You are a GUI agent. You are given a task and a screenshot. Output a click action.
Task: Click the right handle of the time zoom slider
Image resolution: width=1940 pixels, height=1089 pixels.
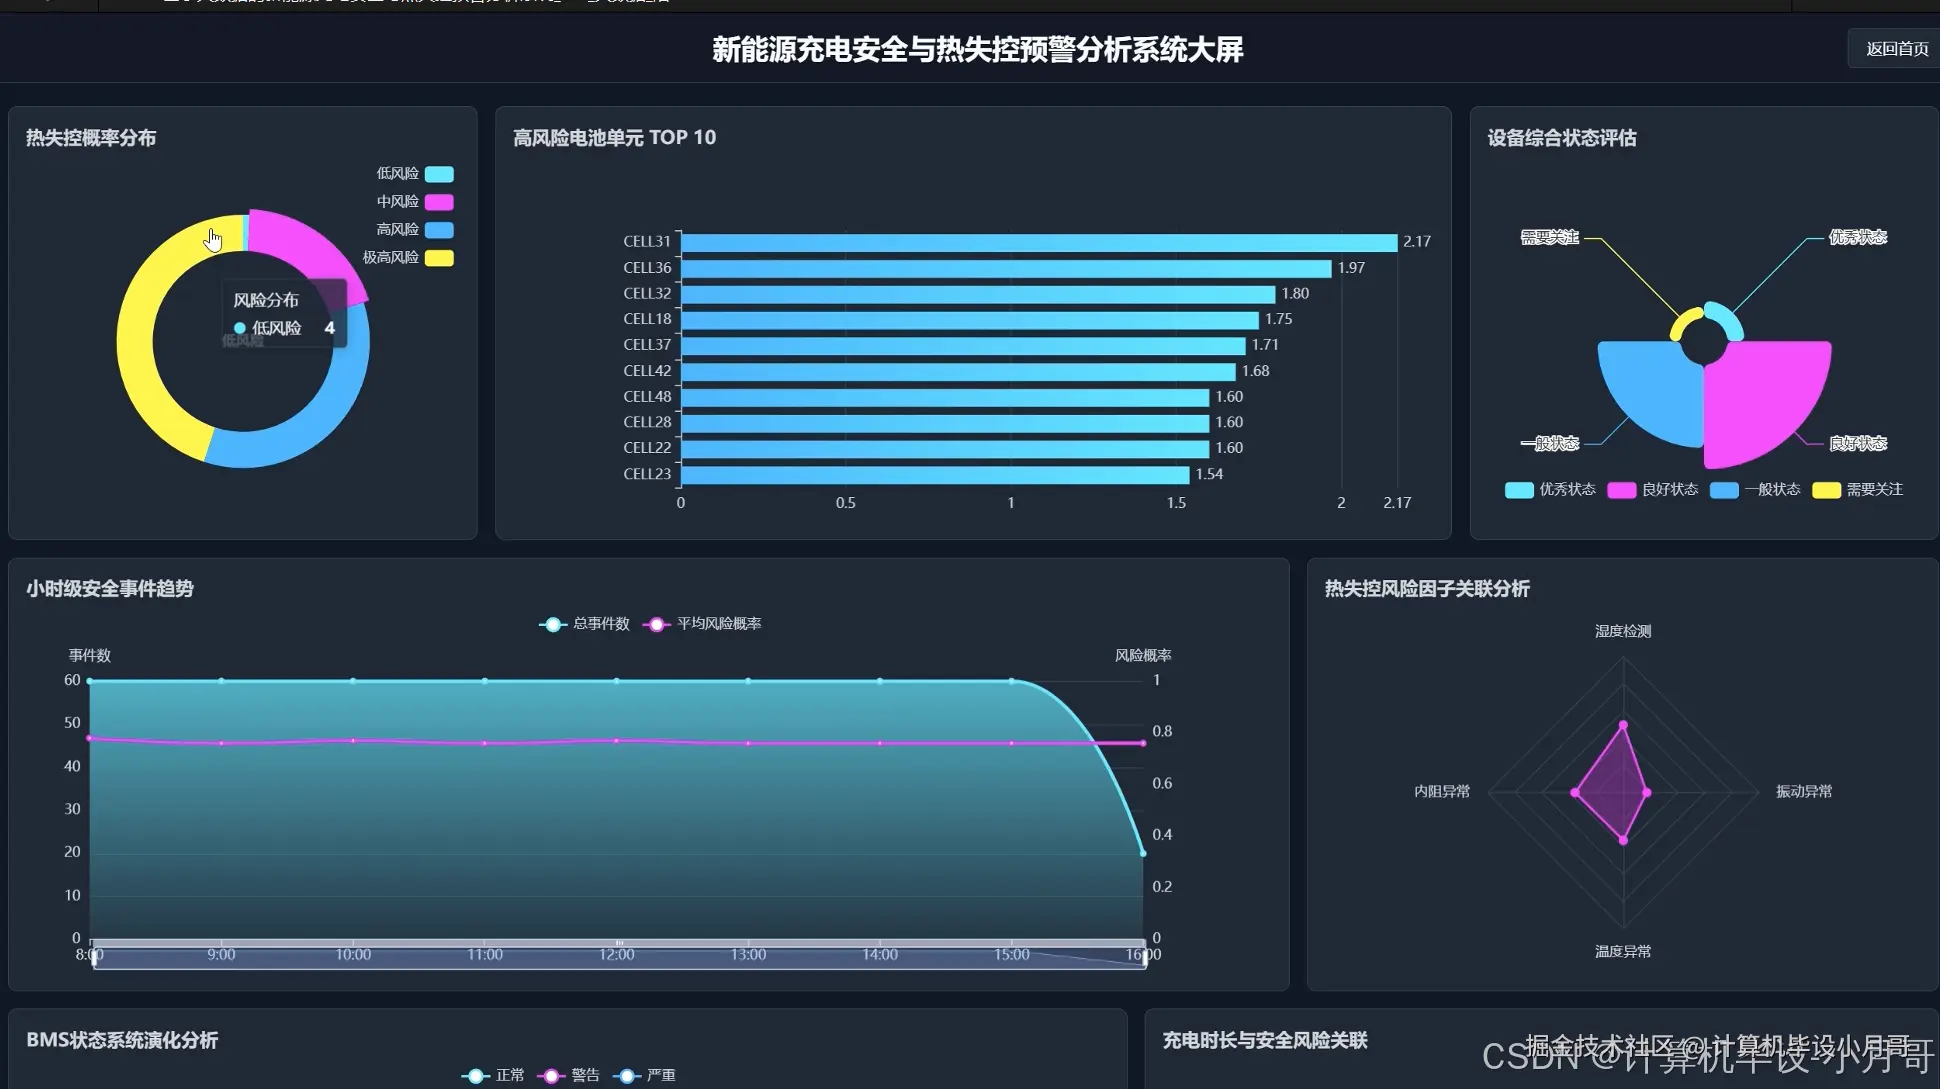pos(1144,958)
